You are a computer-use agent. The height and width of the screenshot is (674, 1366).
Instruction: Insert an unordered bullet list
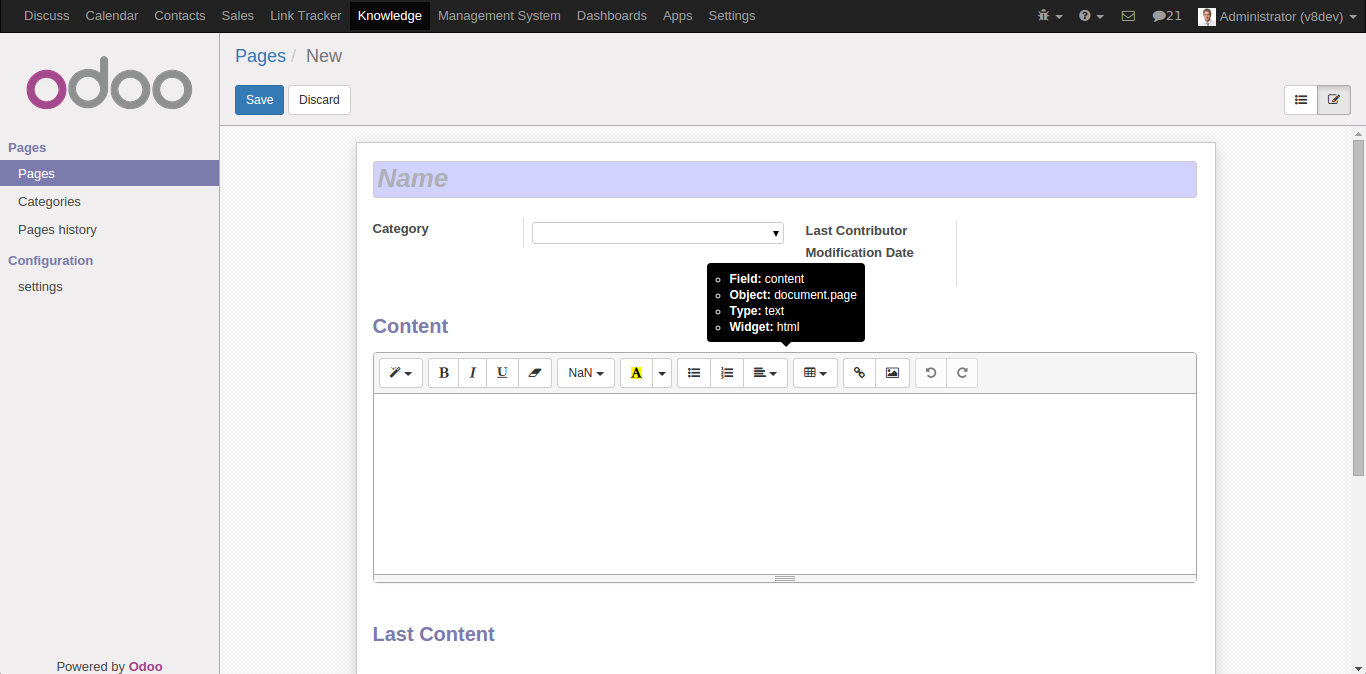pos(694,373)
